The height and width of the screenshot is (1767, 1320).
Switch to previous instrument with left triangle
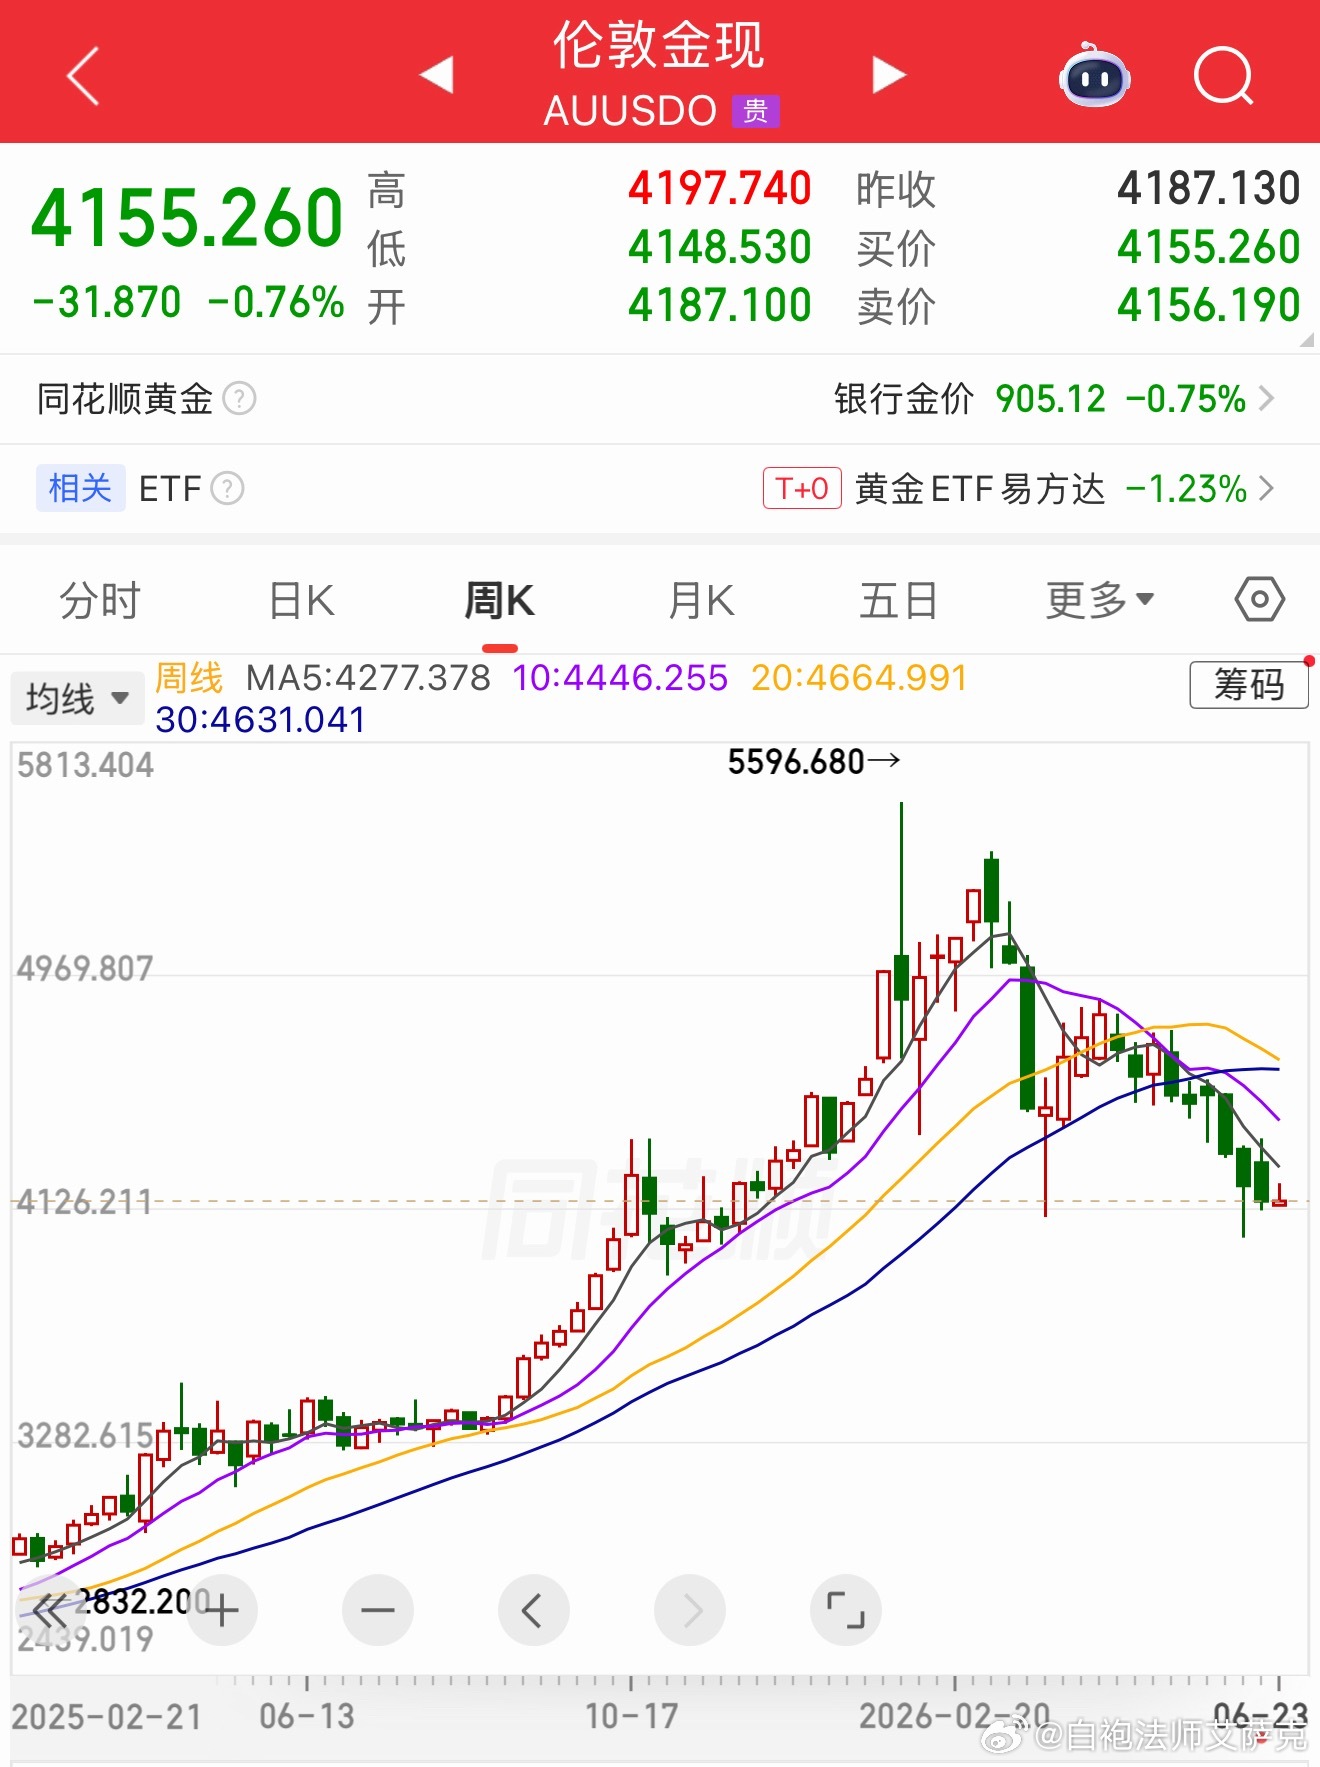coord(437,75)
